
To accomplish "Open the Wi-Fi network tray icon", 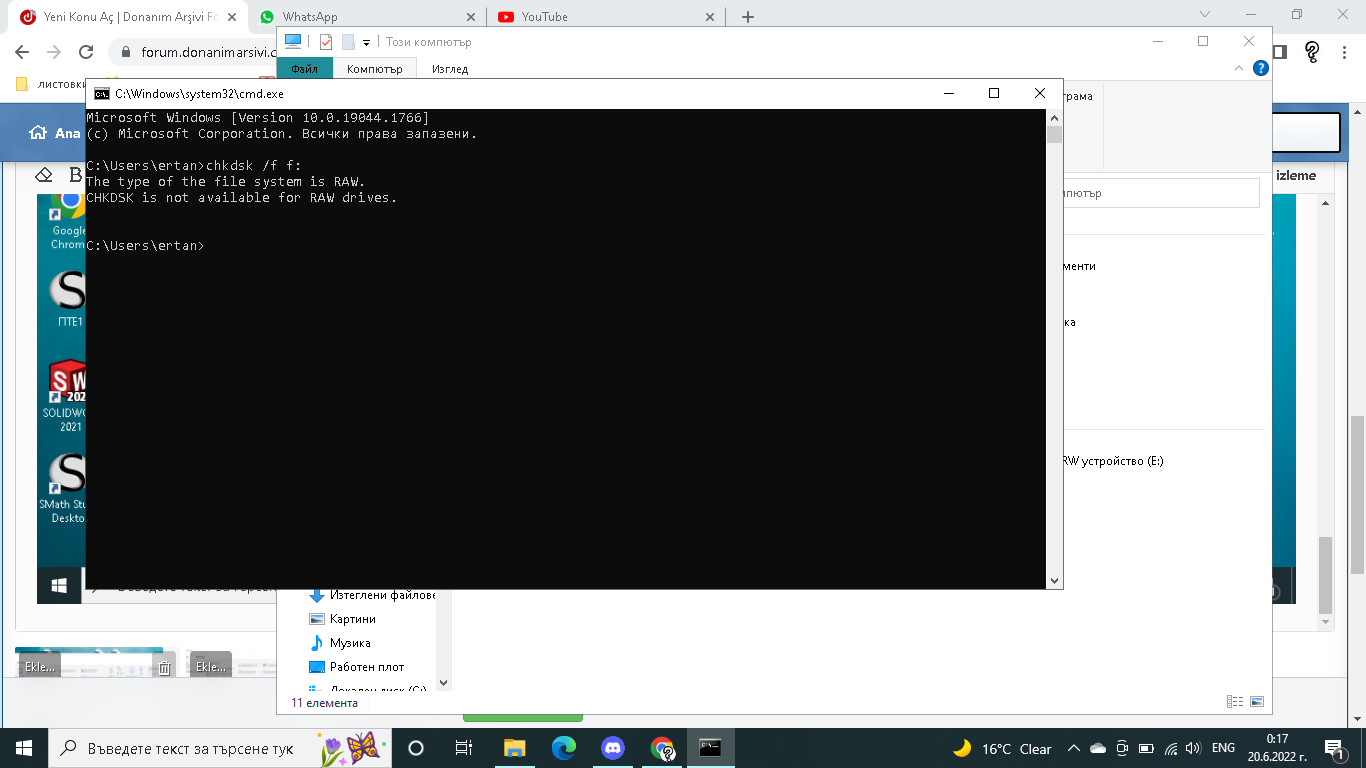I will coord(1169,748).
